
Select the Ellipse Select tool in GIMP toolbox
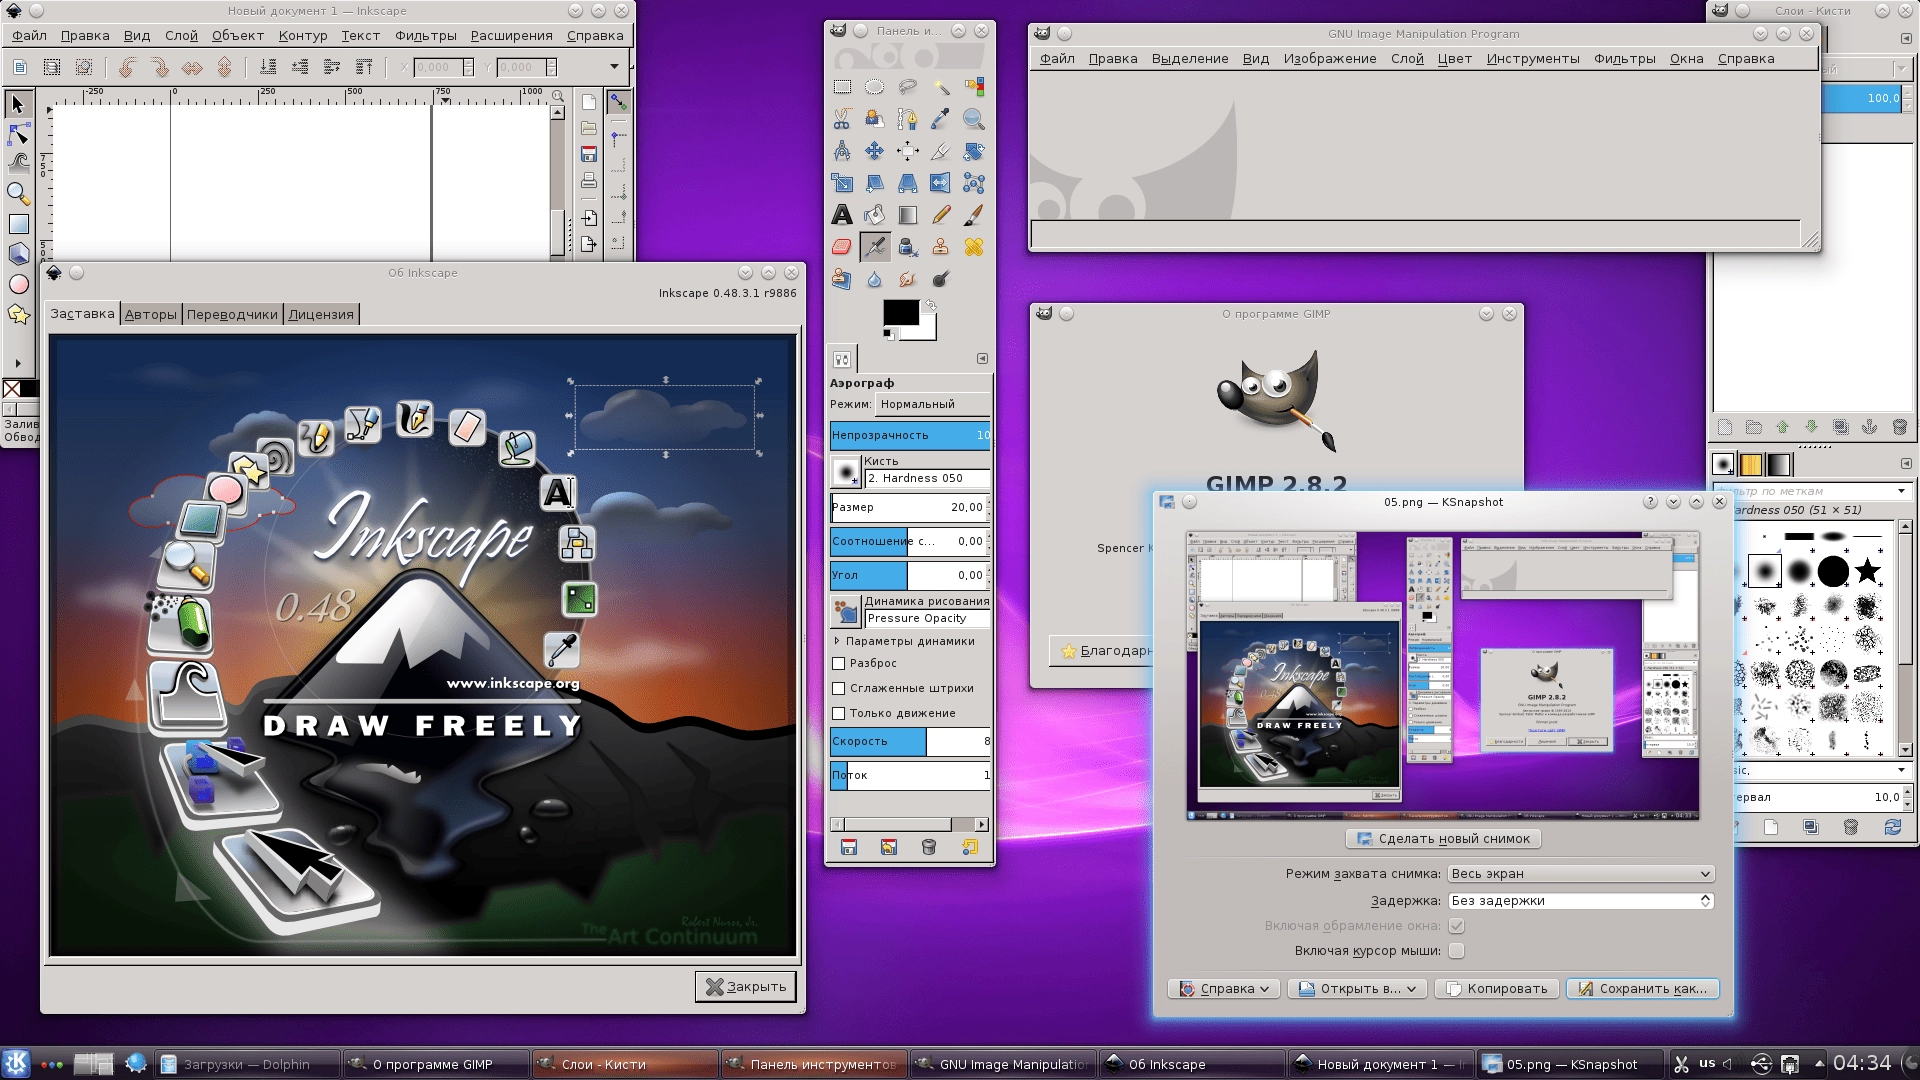(875, 87)
